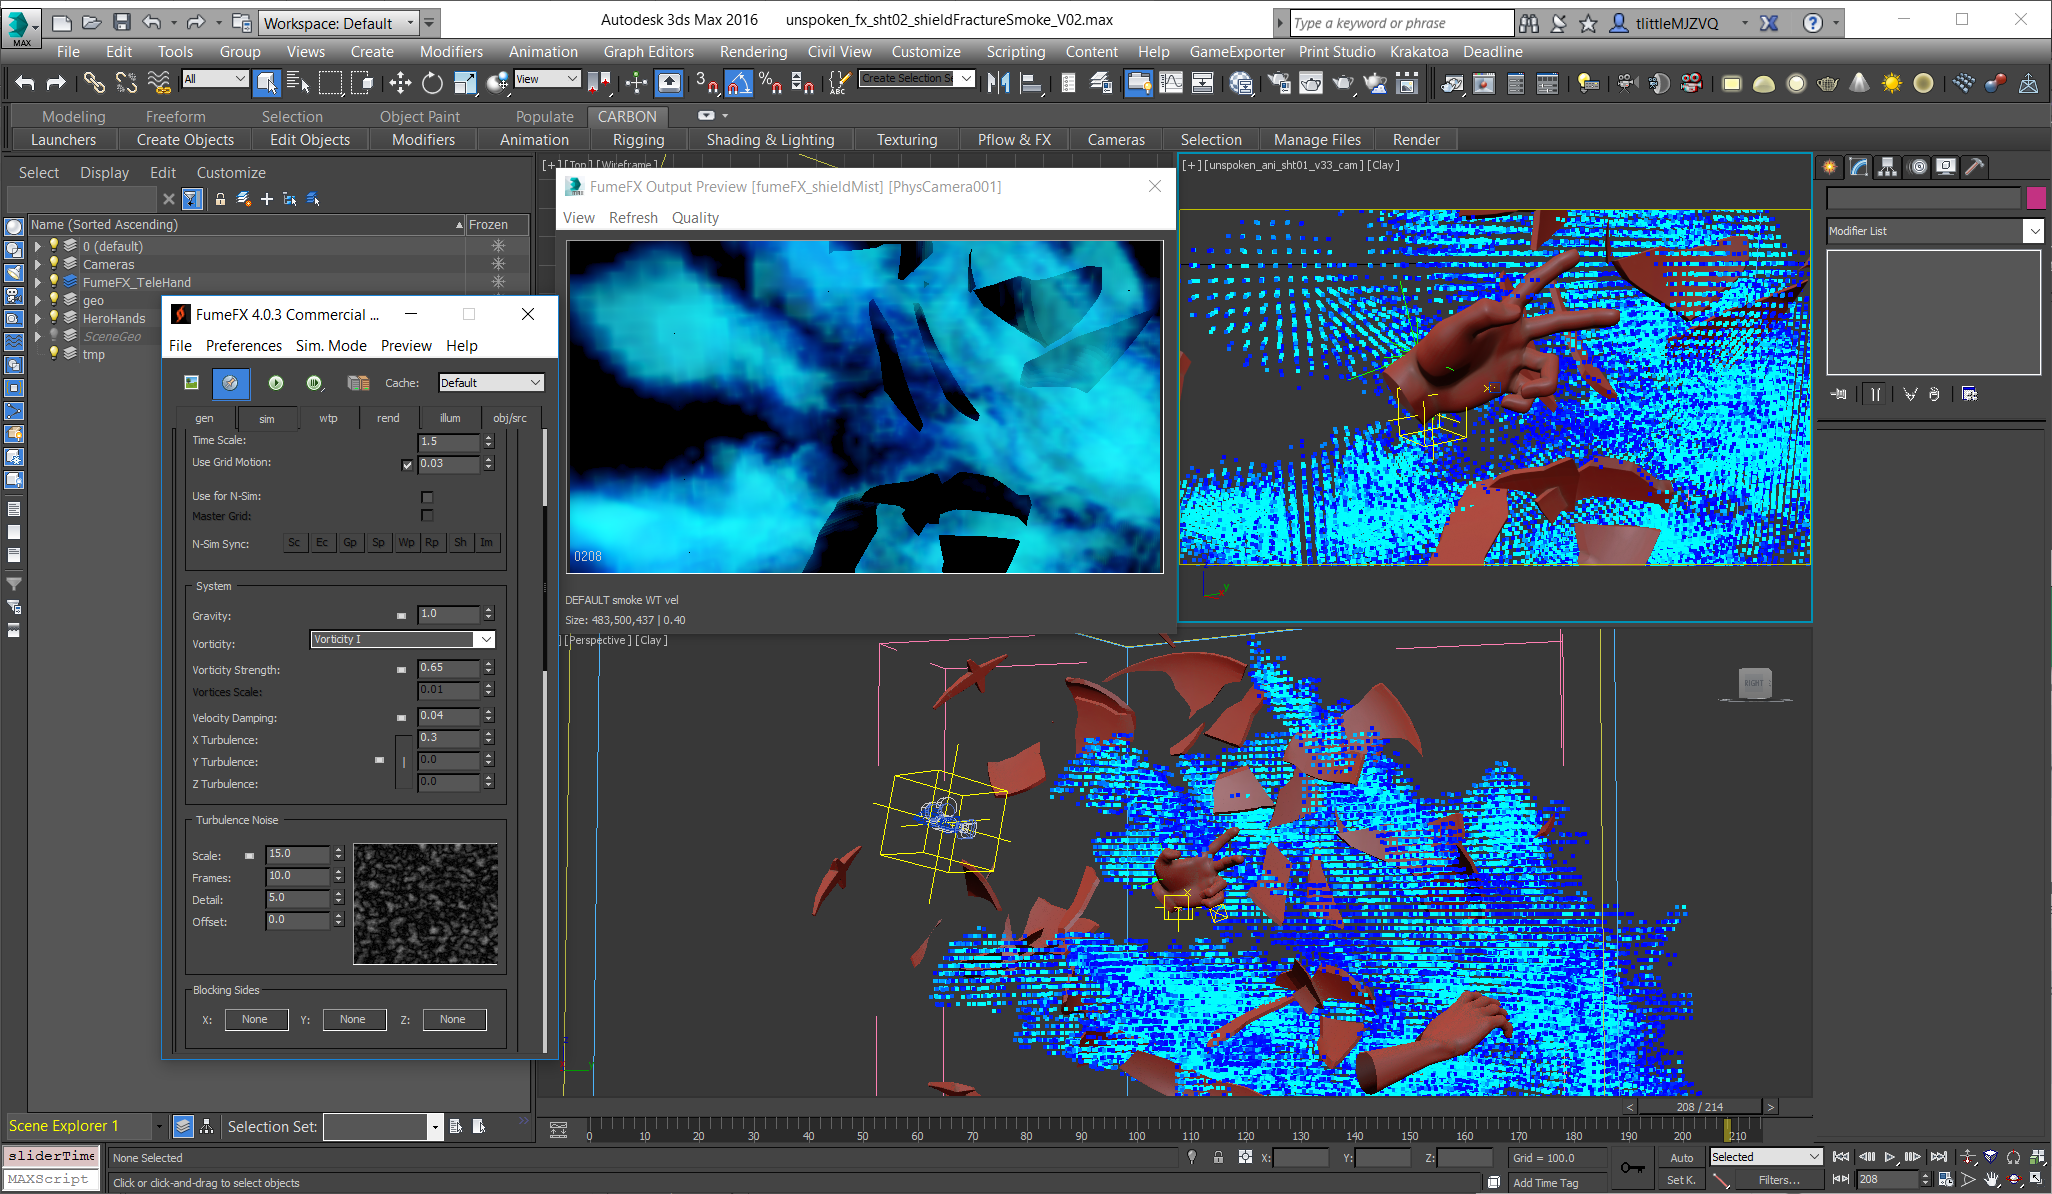The image size is (2052, 1194).
Task: Open the key filter Selected dropdown
Action: (1765, 1157)
